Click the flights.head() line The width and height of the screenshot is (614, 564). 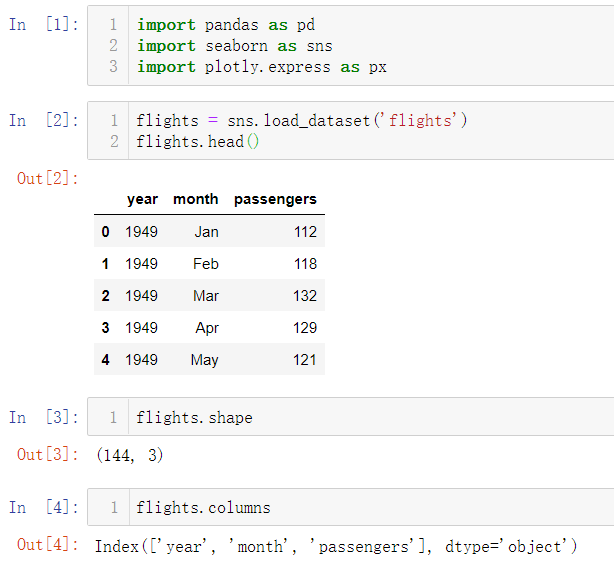click(198, 141)
